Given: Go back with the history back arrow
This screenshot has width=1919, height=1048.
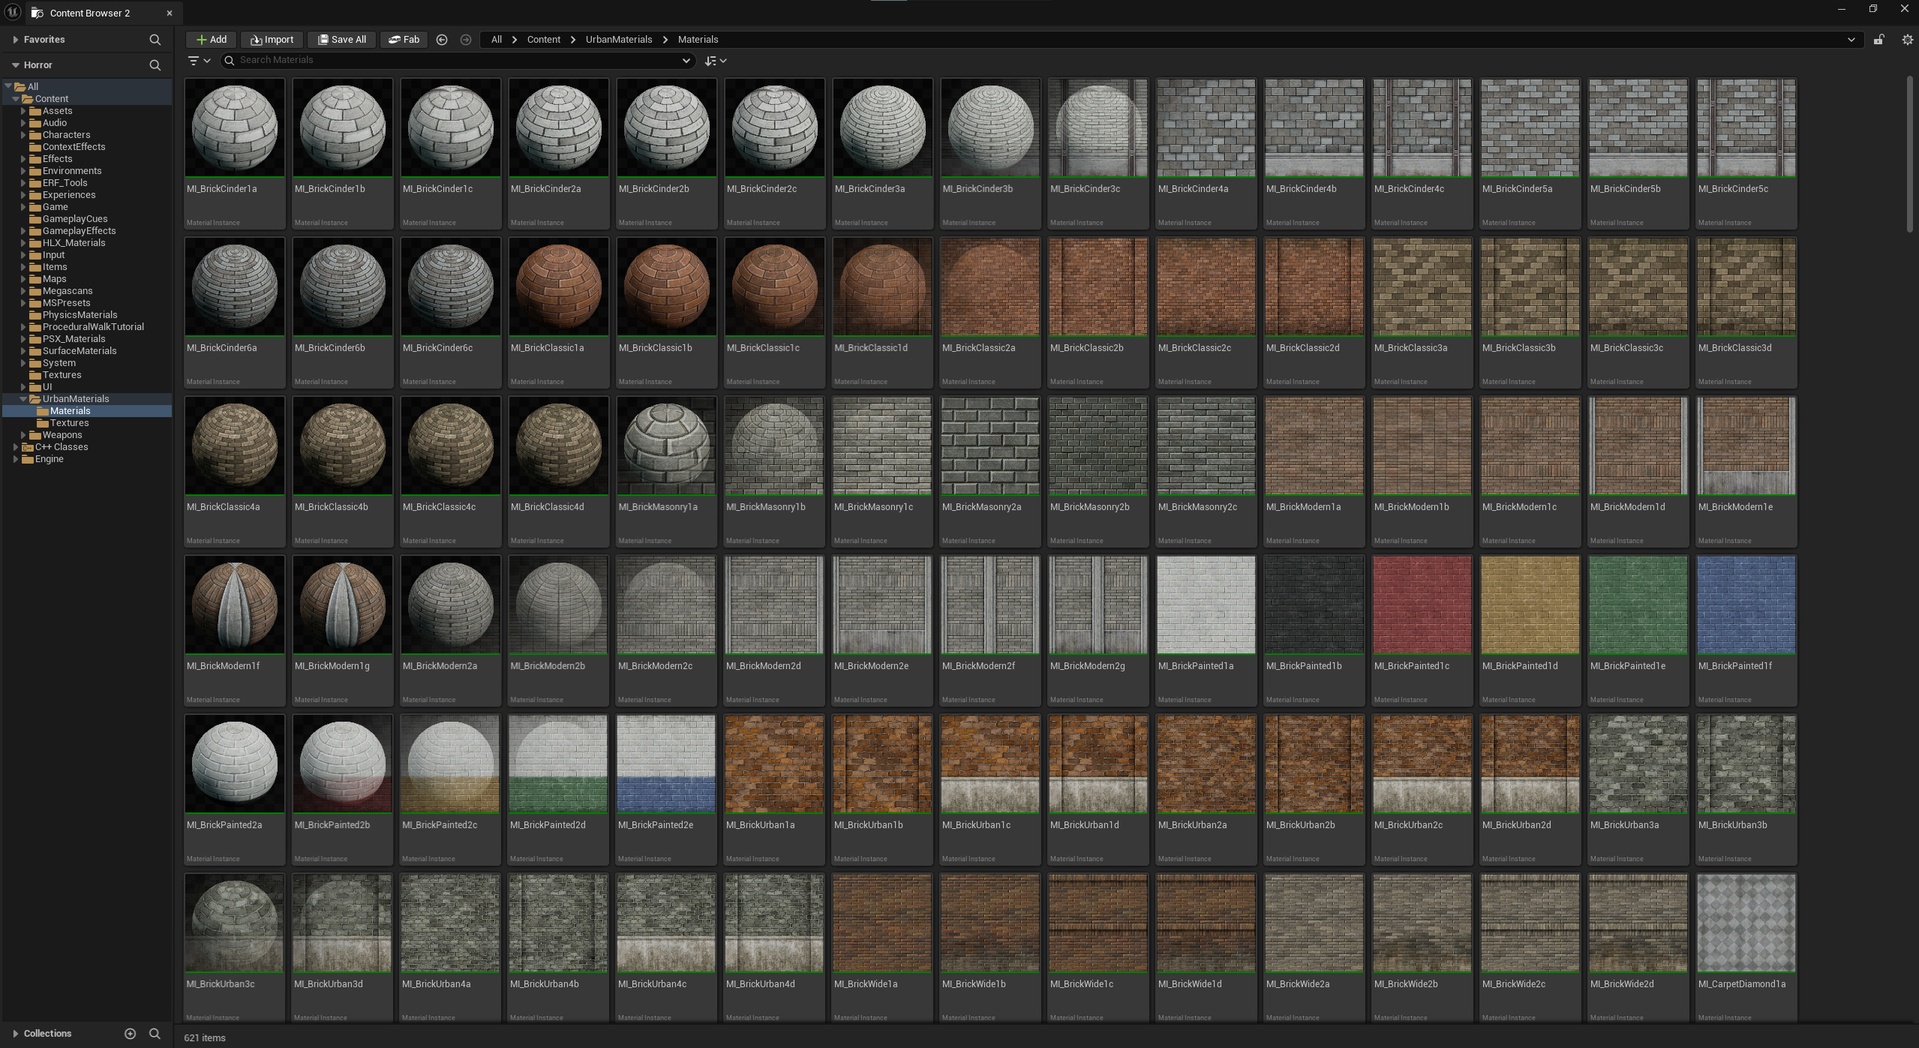Looking at the screenshot, I should [442, 40].
